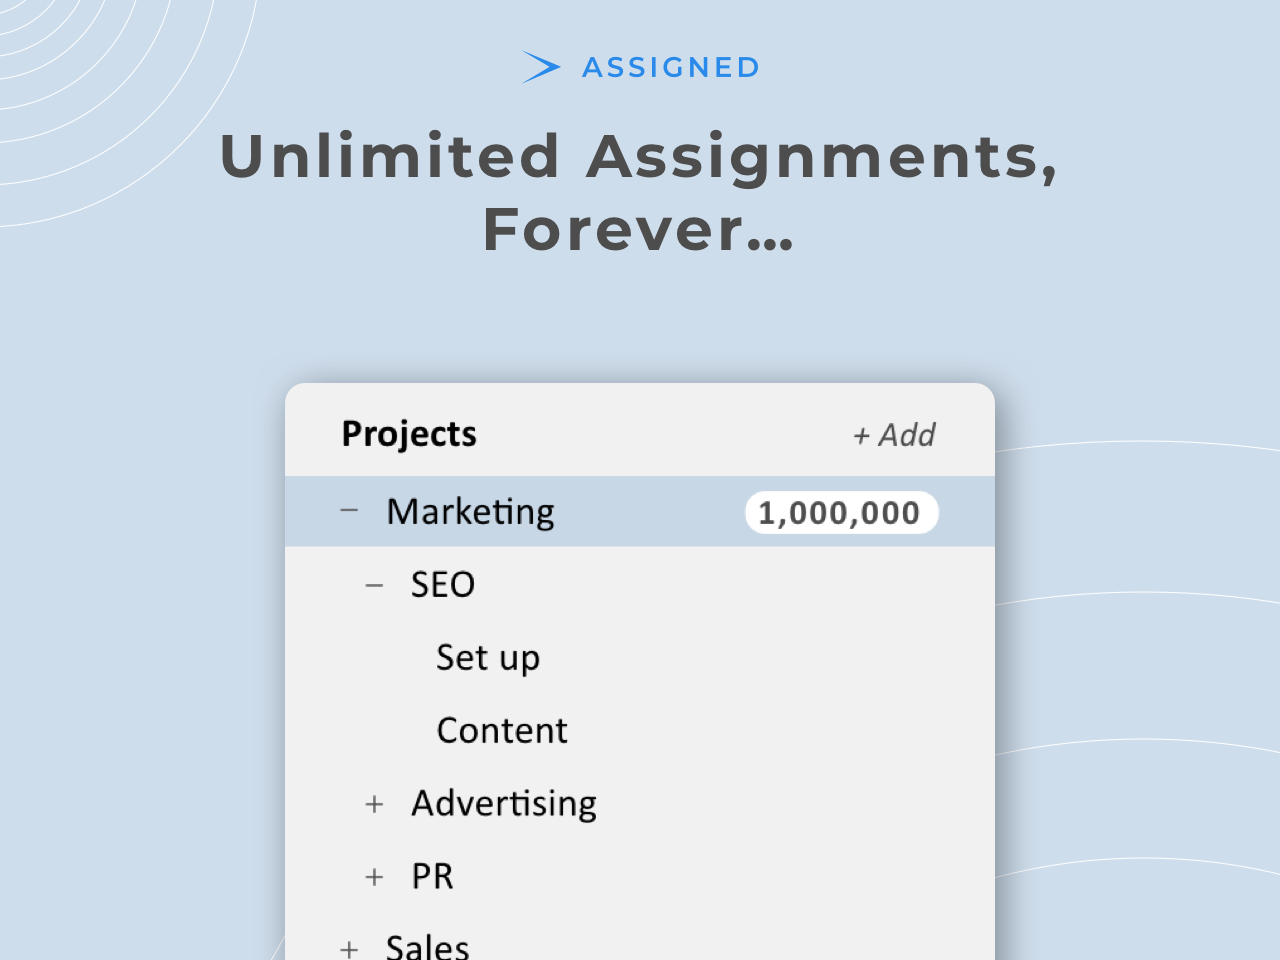This screenshot has height=960, width=1280.
Task: Click the Unlimited Assignments headline
Action: 639,157
